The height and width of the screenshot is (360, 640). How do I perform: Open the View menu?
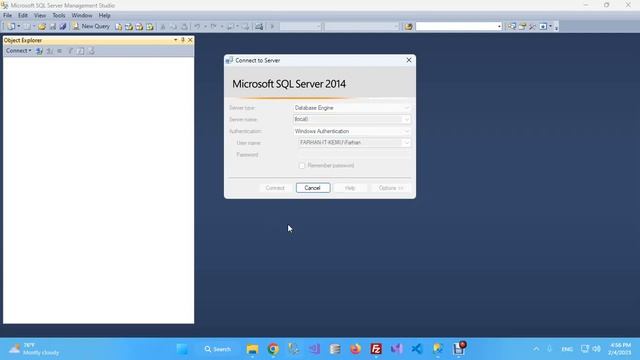pos(40,15)
